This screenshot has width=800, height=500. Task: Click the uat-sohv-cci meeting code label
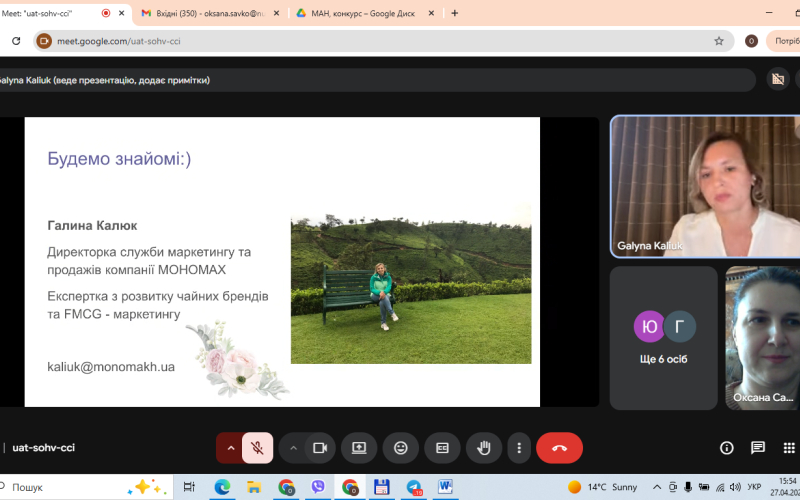[x=43, y=447]
